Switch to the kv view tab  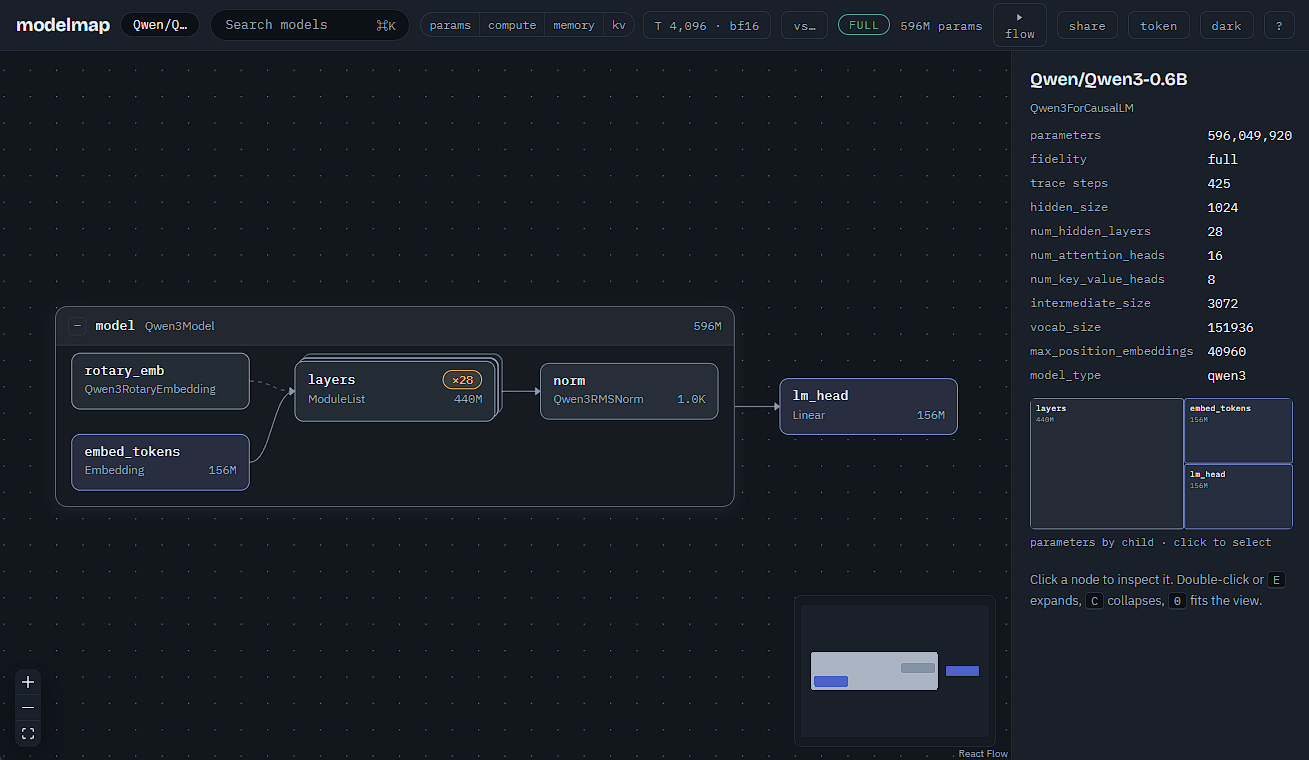pos(619,25)
